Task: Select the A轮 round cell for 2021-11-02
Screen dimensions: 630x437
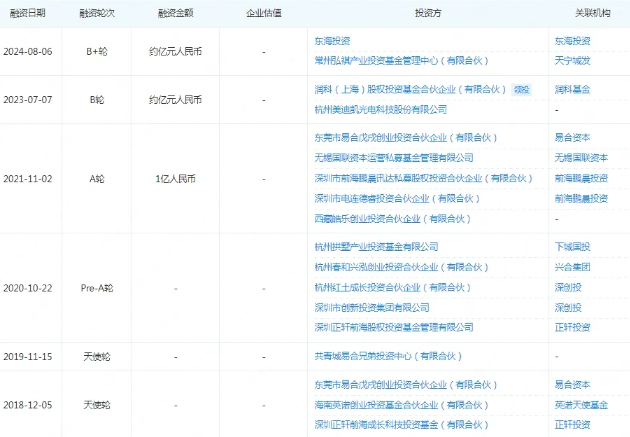Action: (97, 179)
